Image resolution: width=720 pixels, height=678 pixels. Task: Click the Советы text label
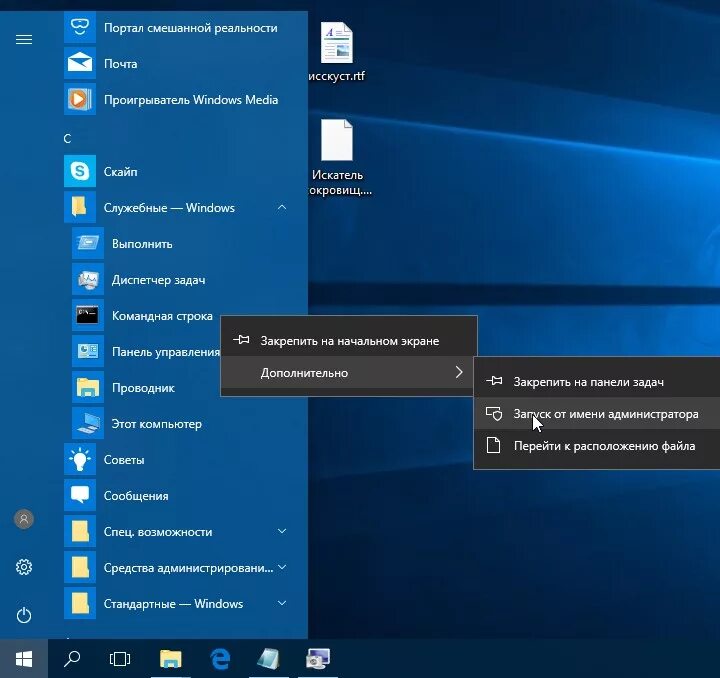tap(124, 460)
